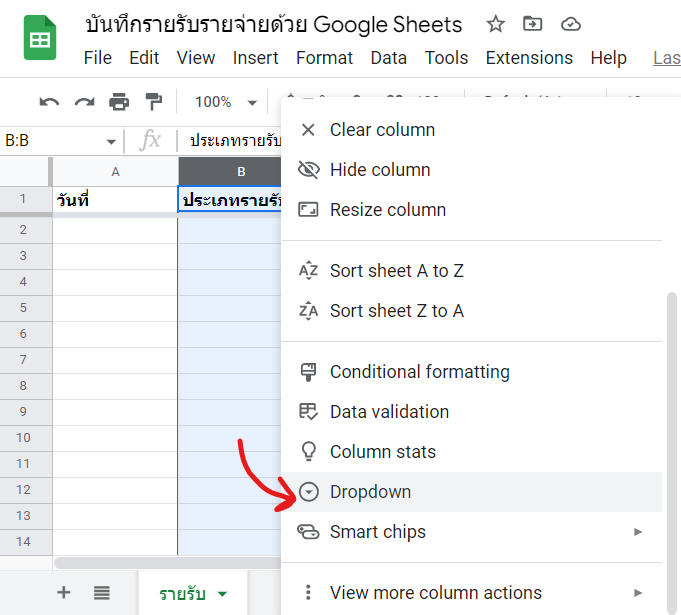The width and height of the screenshot is (681, 615).
Task: Select cell B1 header text
Action: [230, 200]
